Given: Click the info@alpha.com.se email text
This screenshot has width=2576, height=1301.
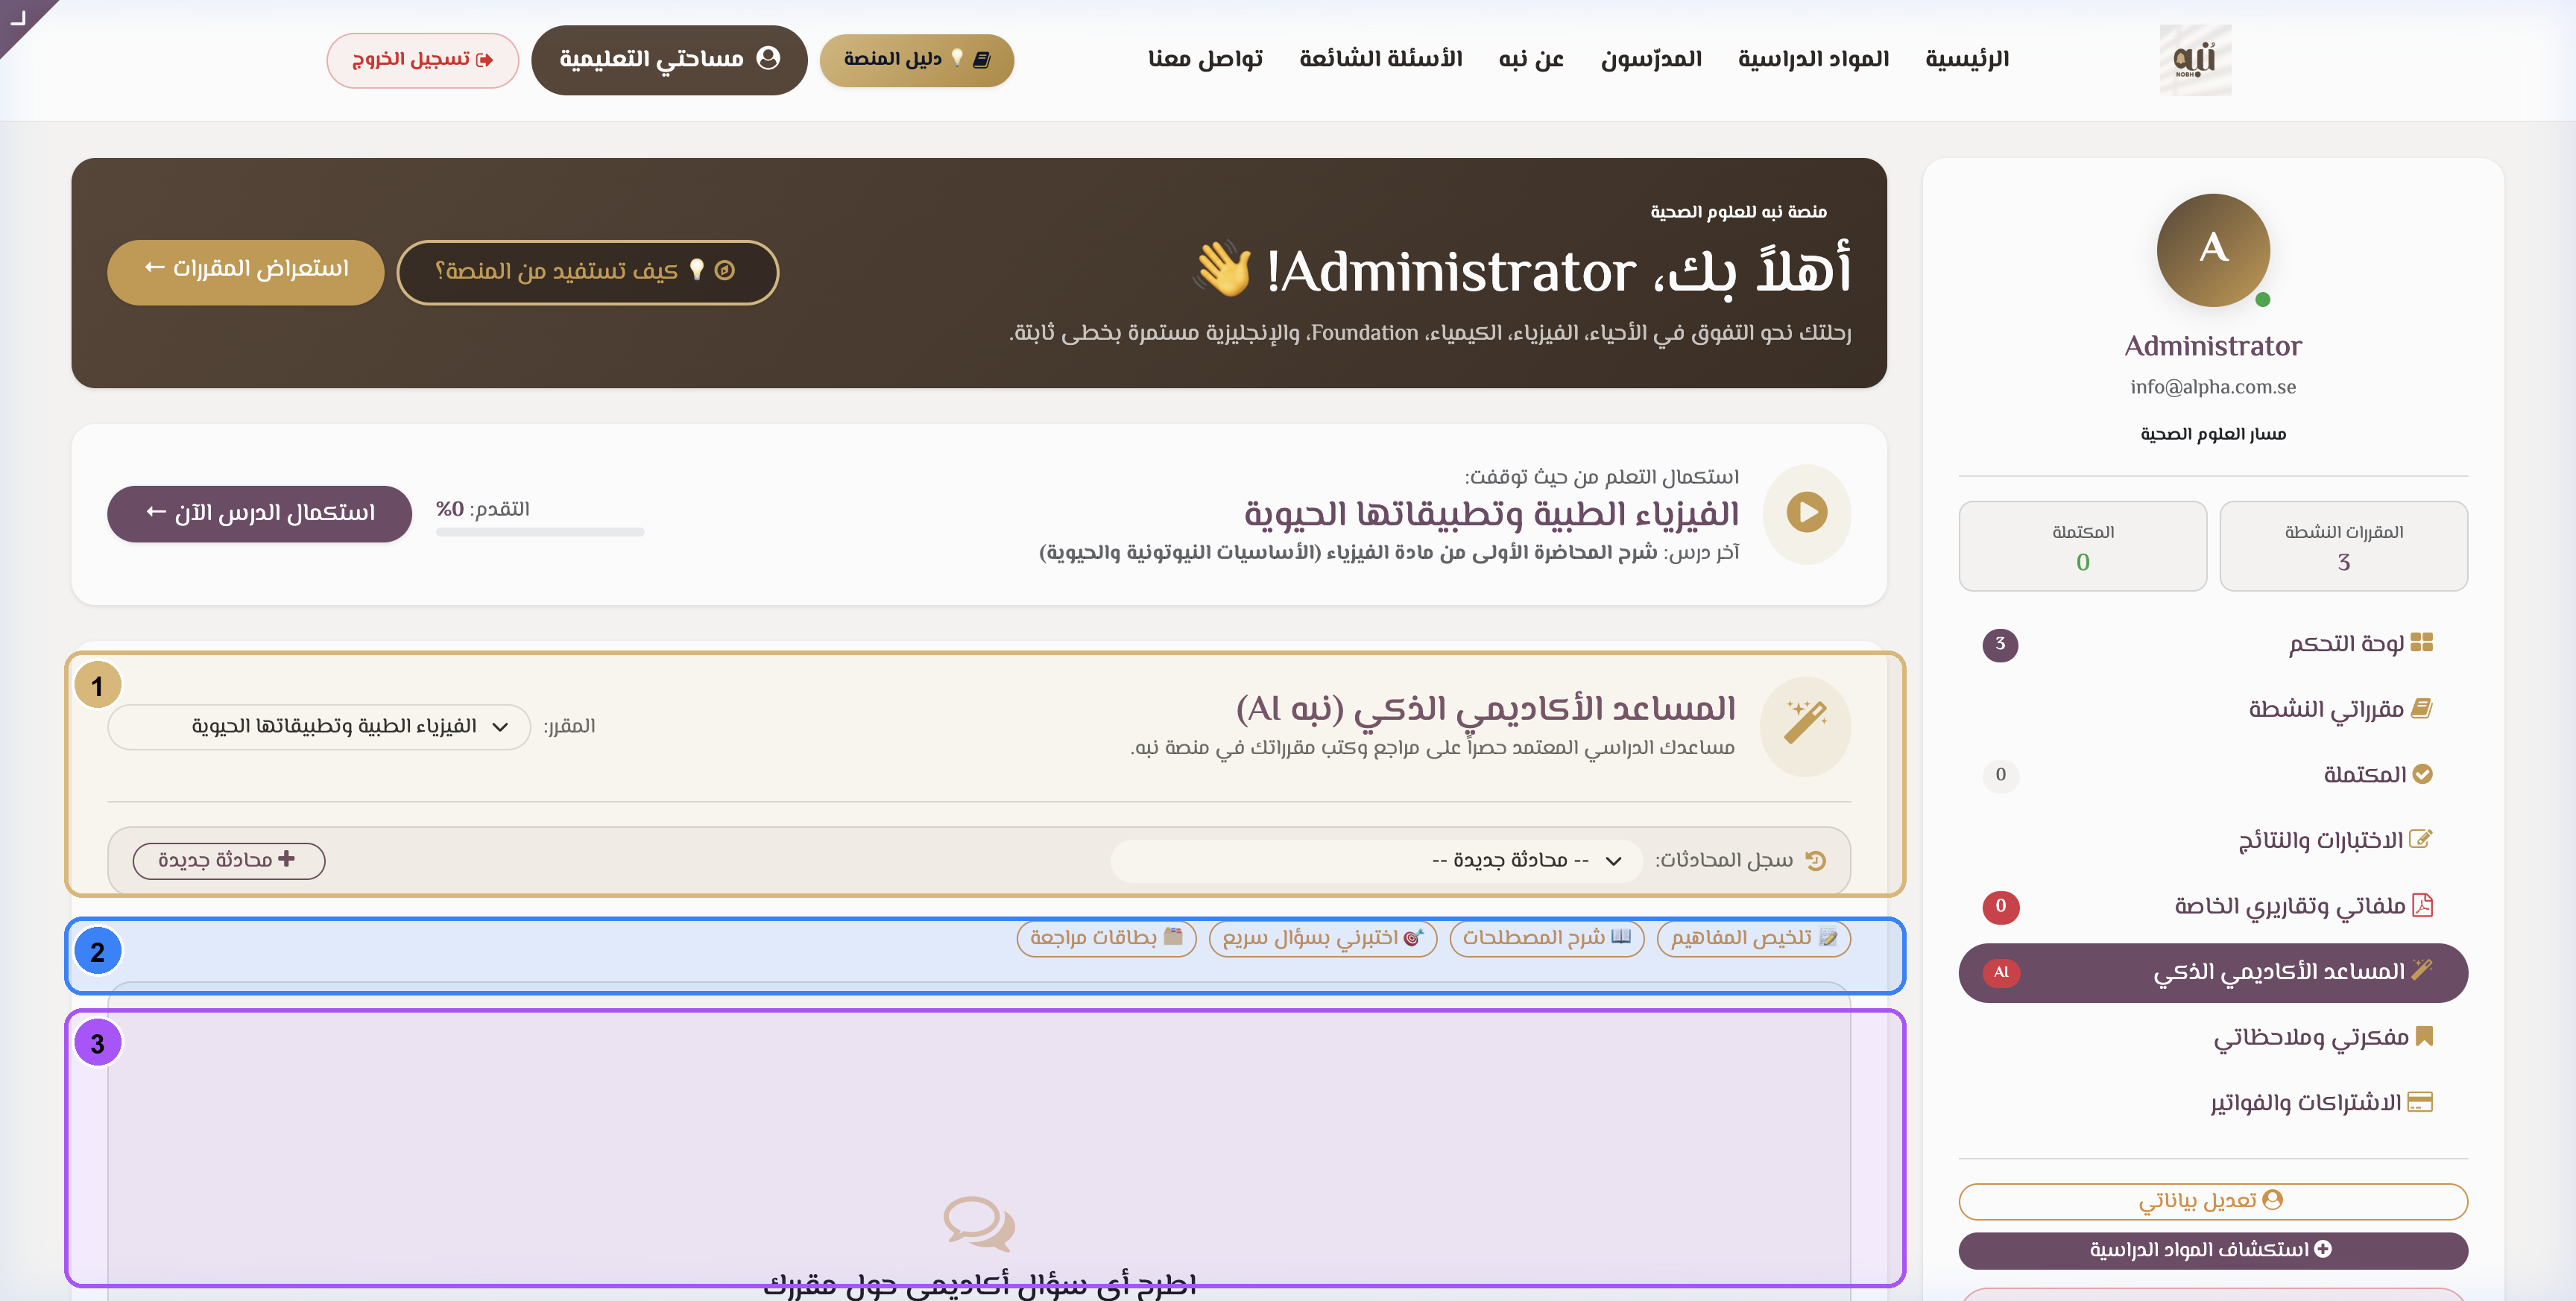Looking at the screenshot, I should (2212, 387).
